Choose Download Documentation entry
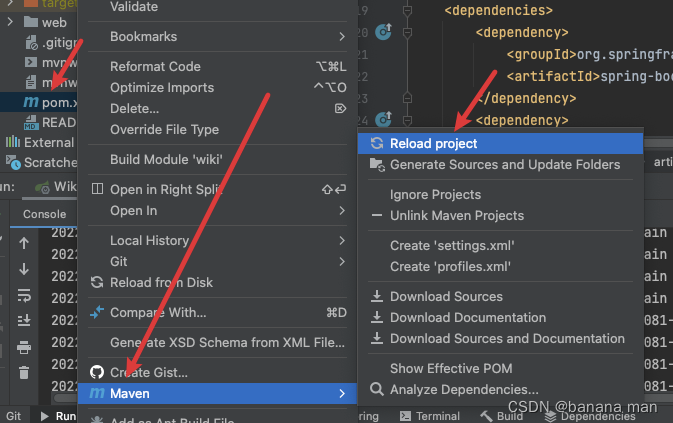This screenshot has height=423, width=673. point(500,317)
